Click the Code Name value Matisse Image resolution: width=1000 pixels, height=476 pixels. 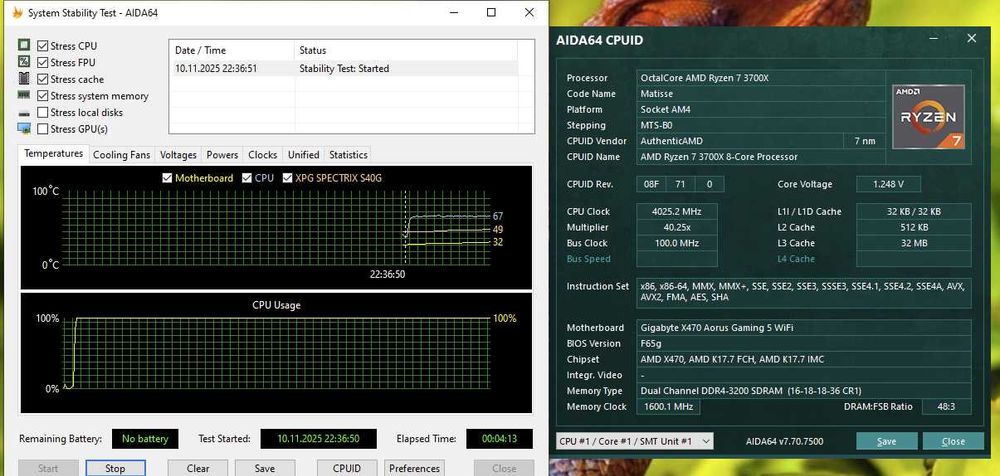pyautogui.click(x=761, y=94)
